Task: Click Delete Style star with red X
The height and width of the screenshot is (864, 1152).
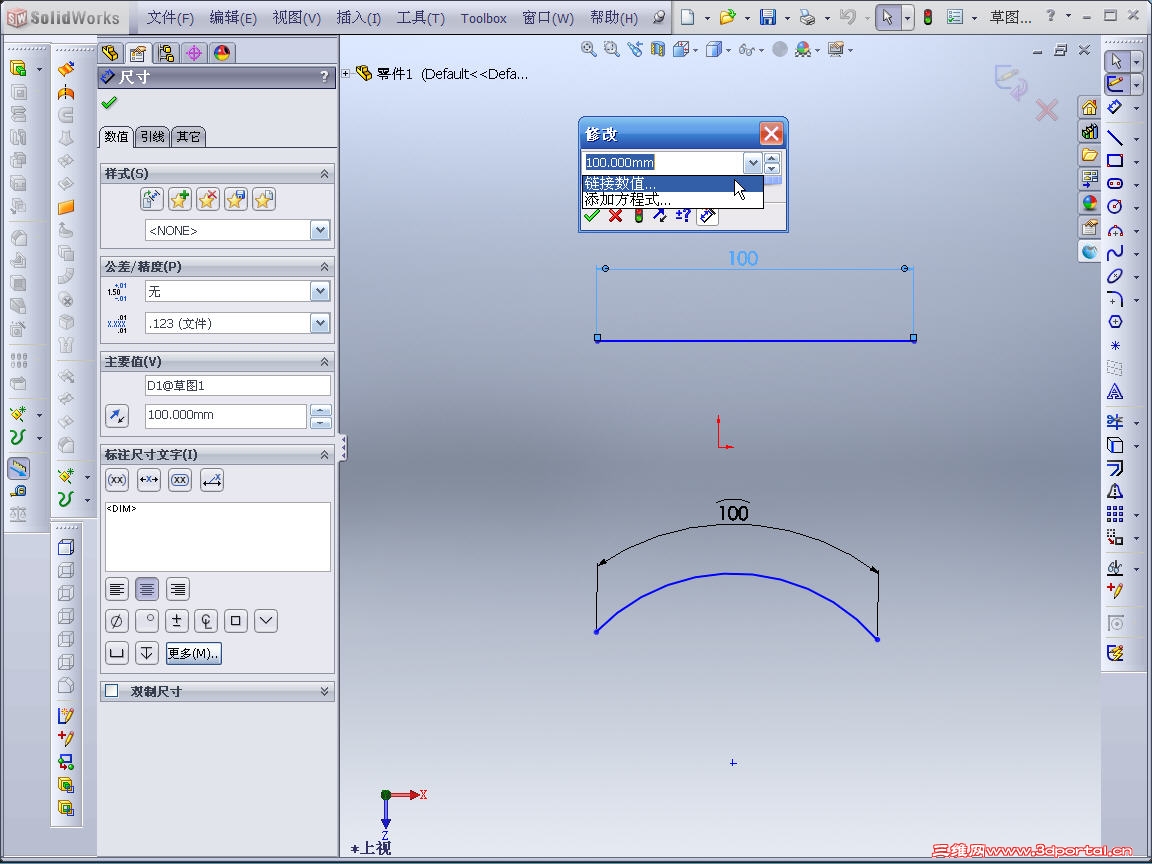Action: [x=208, y=199]
